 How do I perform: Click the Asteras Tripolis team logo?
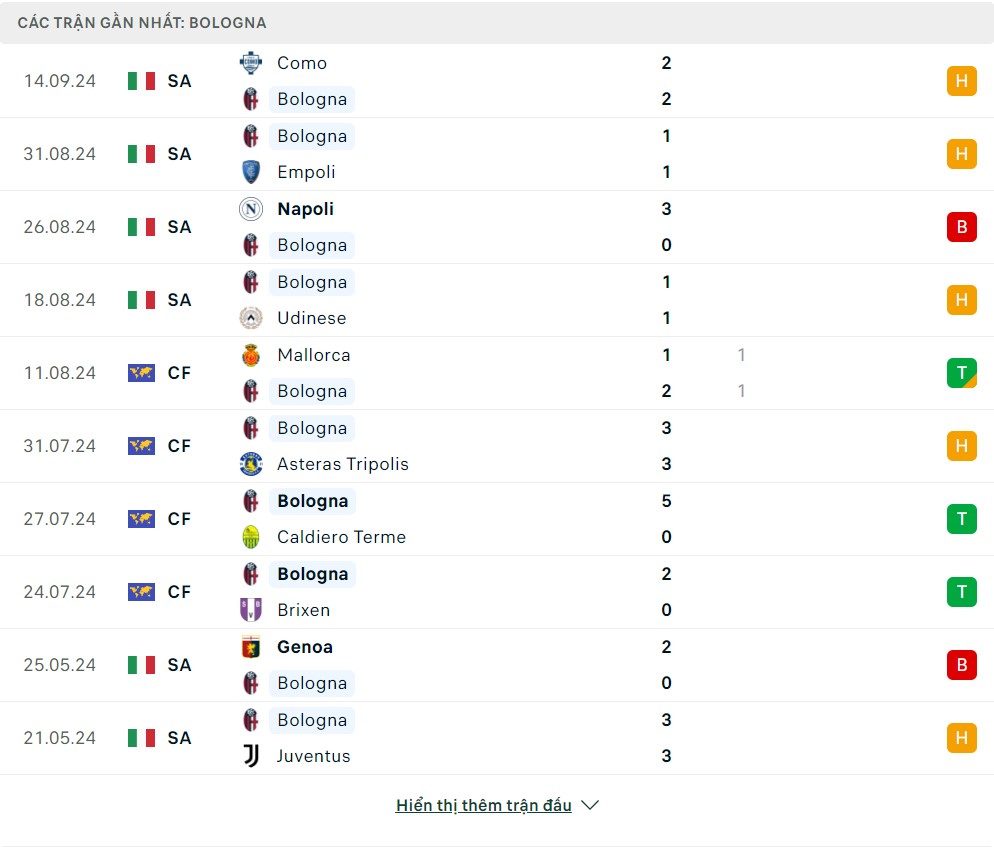pos(251,464)
